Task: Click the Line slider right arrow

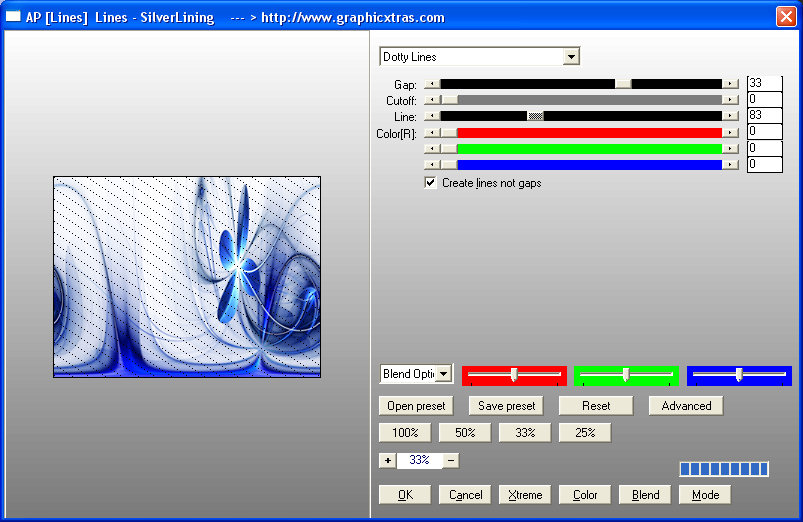Action: click(731, 116)
